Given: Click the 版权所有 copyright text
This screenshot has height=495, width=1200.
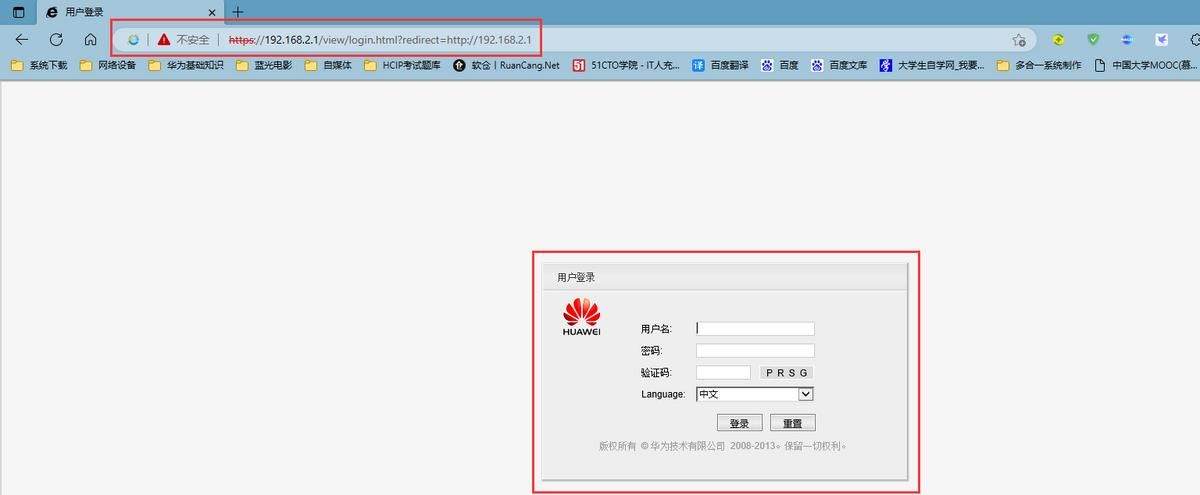Looking at the screenshot, I should pyautogui.click(x=722, y=446).
